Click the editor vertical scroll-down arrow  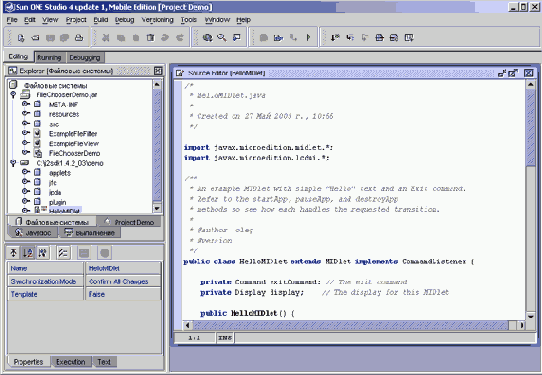coord(530,316)
